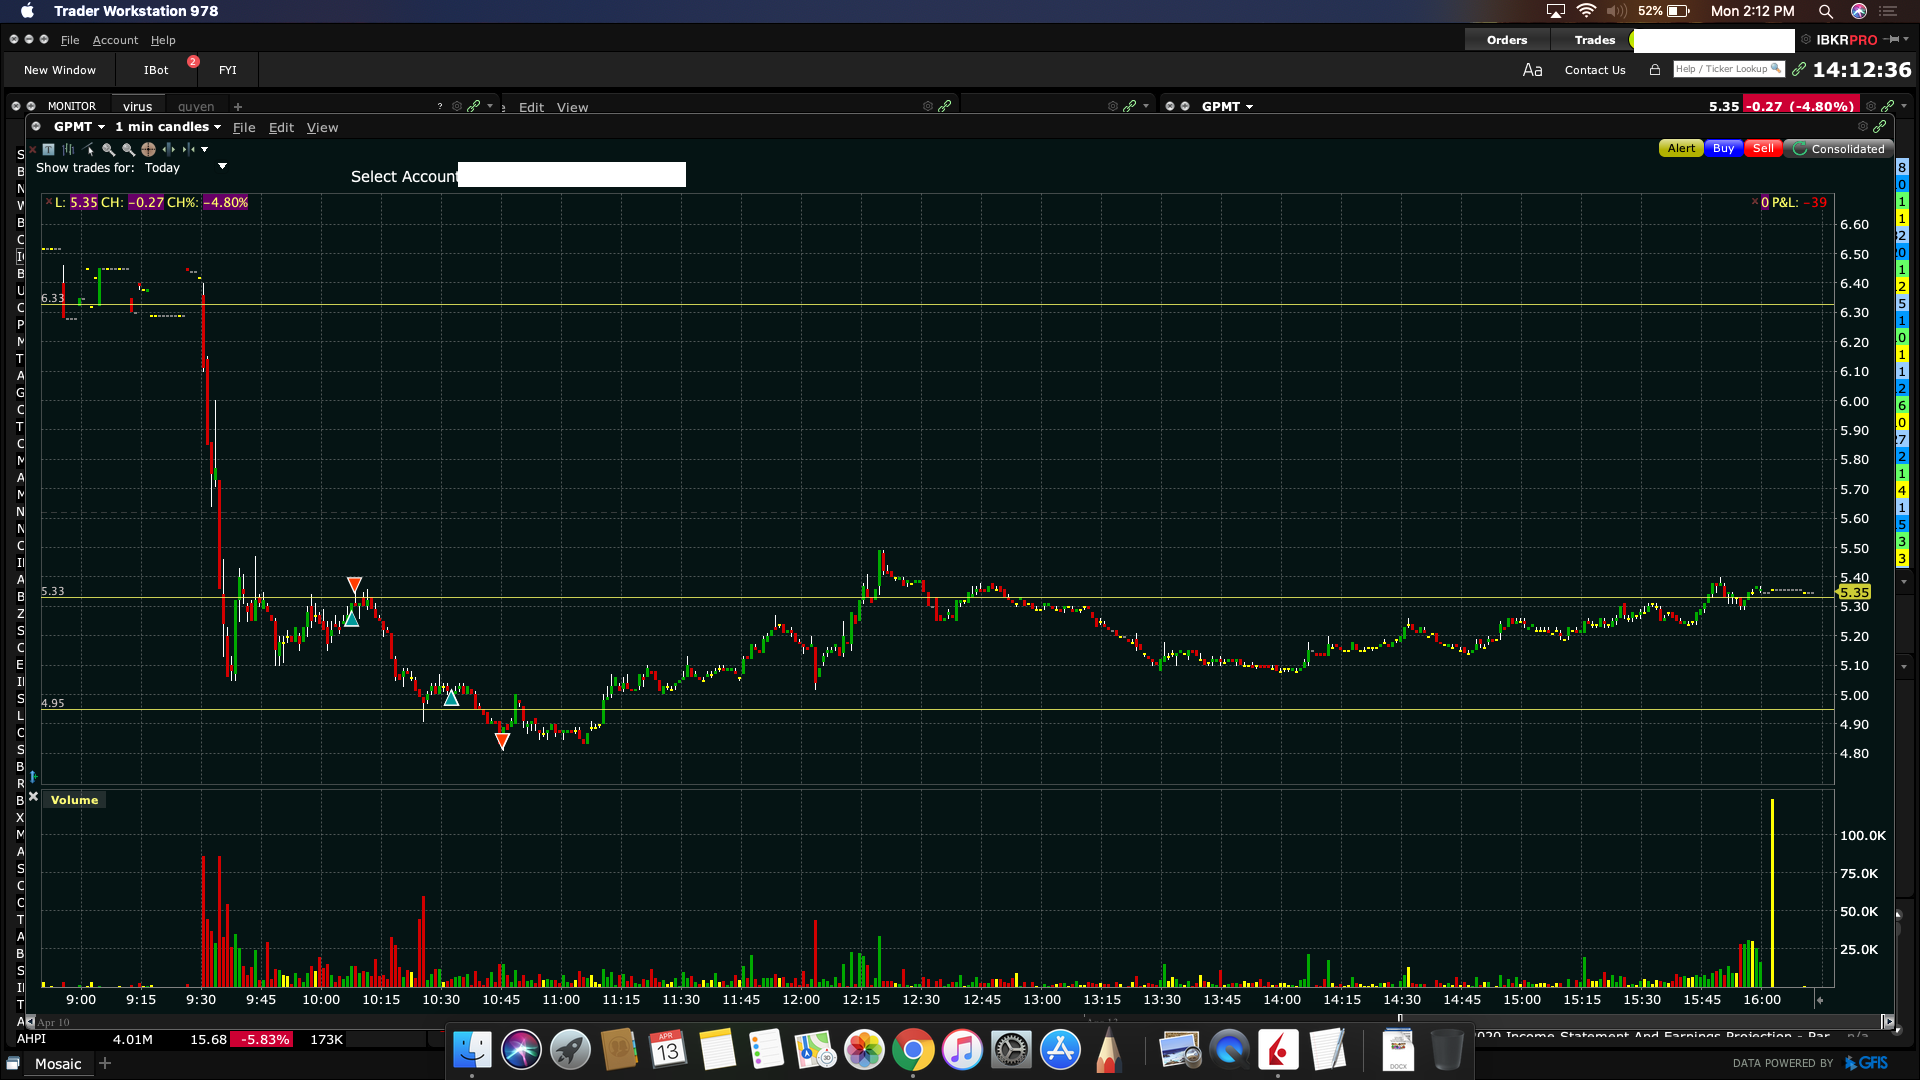The width and height of the screenshot is (1920, 1080).
Task: Click the Aa font size icon
Action: [1532, 70]
